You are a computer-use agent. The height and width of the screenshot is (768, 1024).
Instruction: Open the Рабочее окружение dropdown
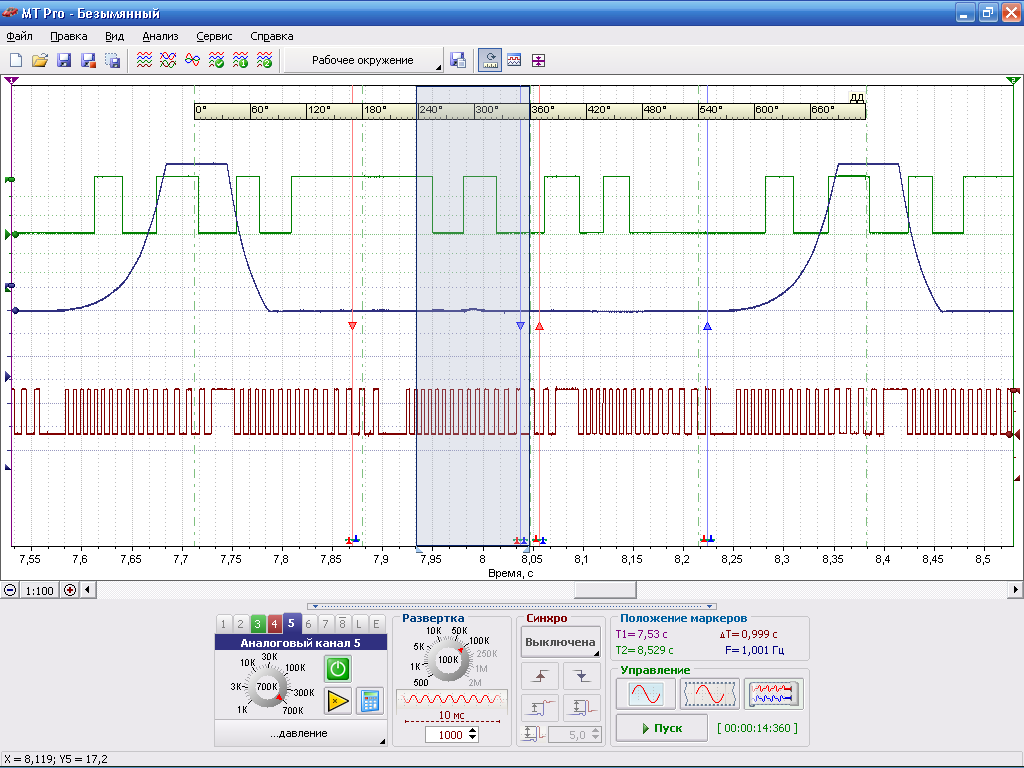pos(363,60)
